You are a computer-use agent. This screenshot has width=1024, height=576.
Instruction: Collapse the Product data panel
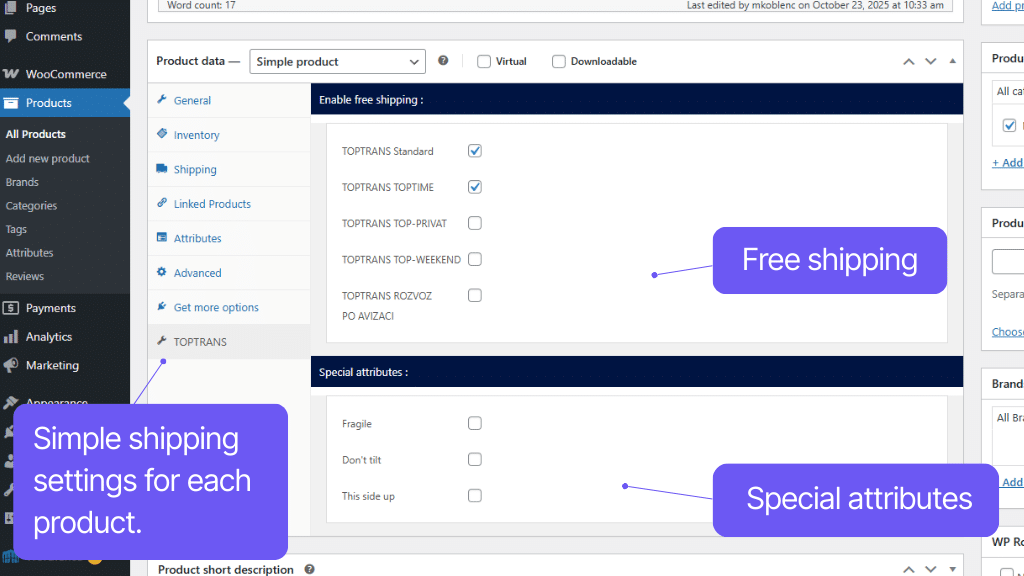tap(953, 61)
